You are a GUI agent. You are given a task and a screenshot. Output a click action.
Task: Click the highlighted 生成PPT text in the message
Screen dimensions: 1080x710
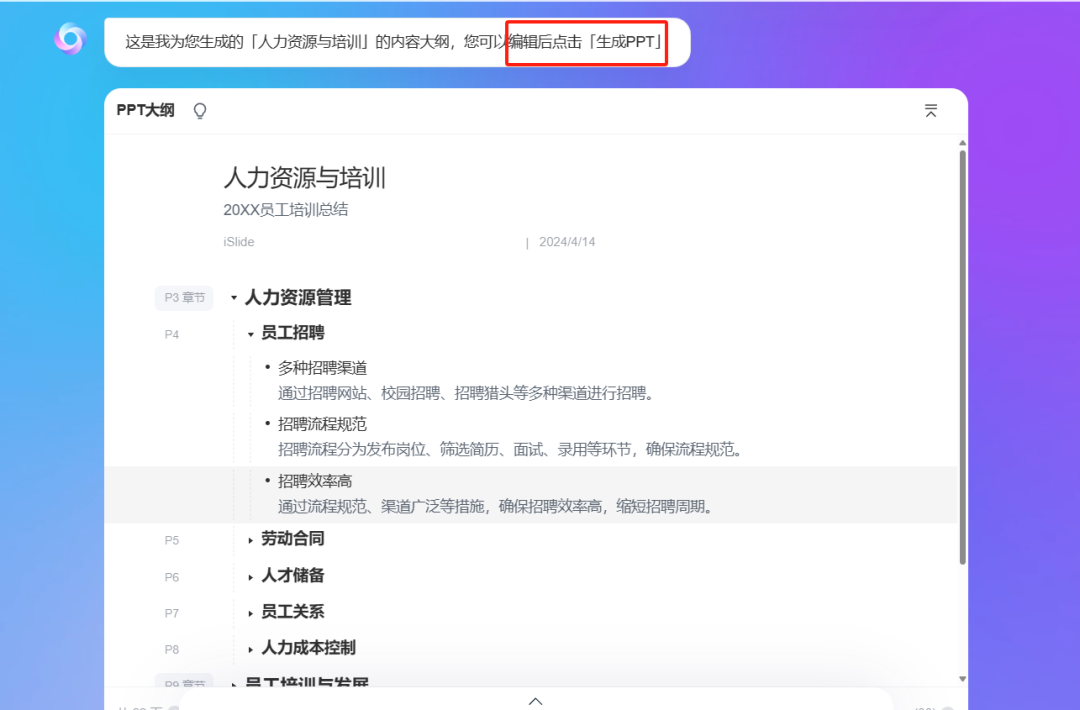click(625, 43)
